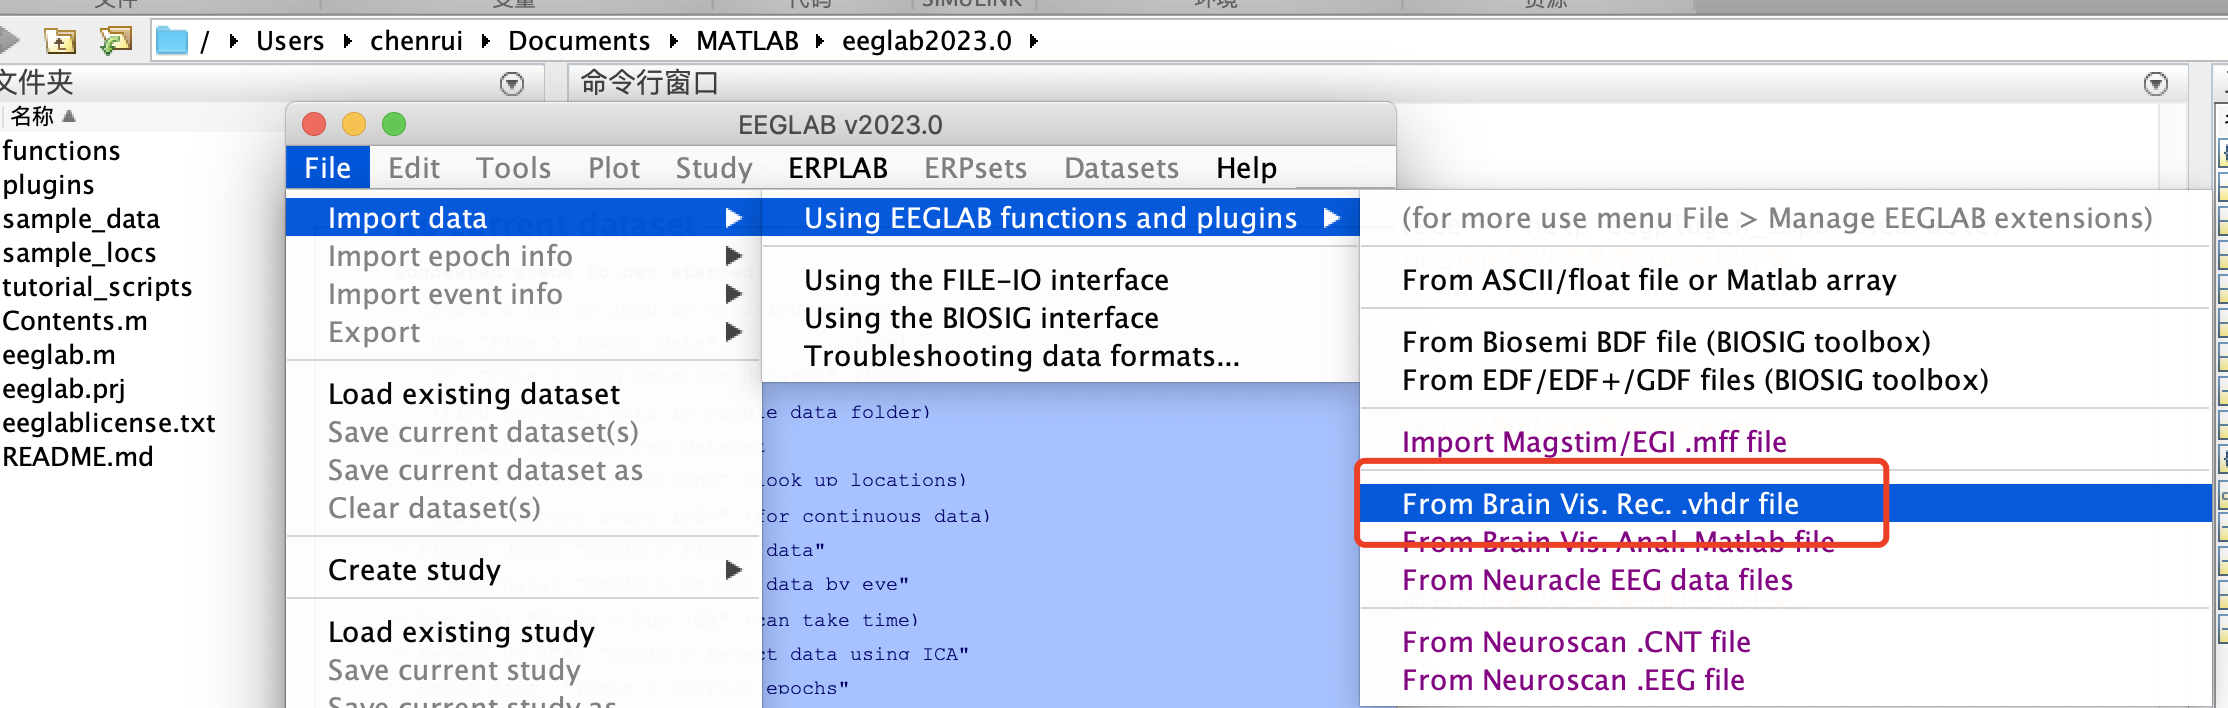Select From Brain Vis. Rec. .vhdr file
This screenshot has width=2228, height=708.
pyautogui.click(x=1599, y=504)
